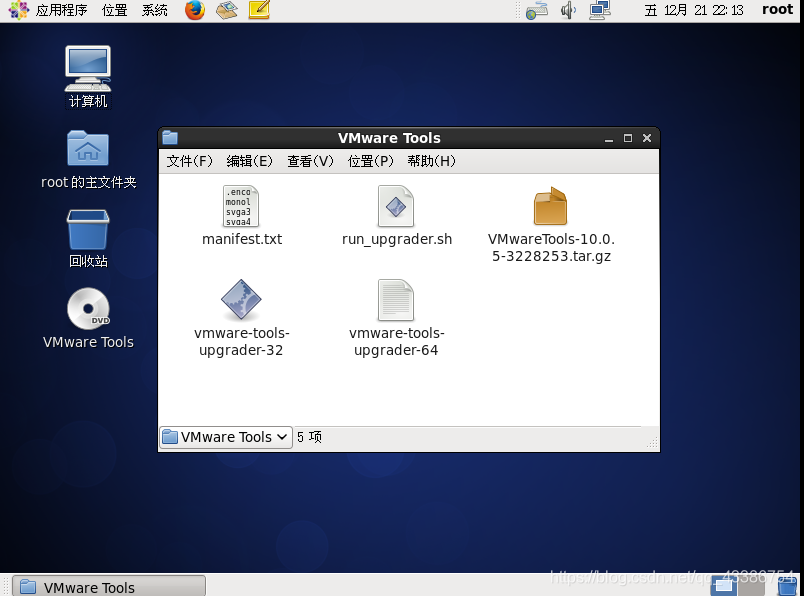The width and height of the screenshot is (804, 596).
Task: Minimize the VMware Tools window
Action: tap(609, 138)
